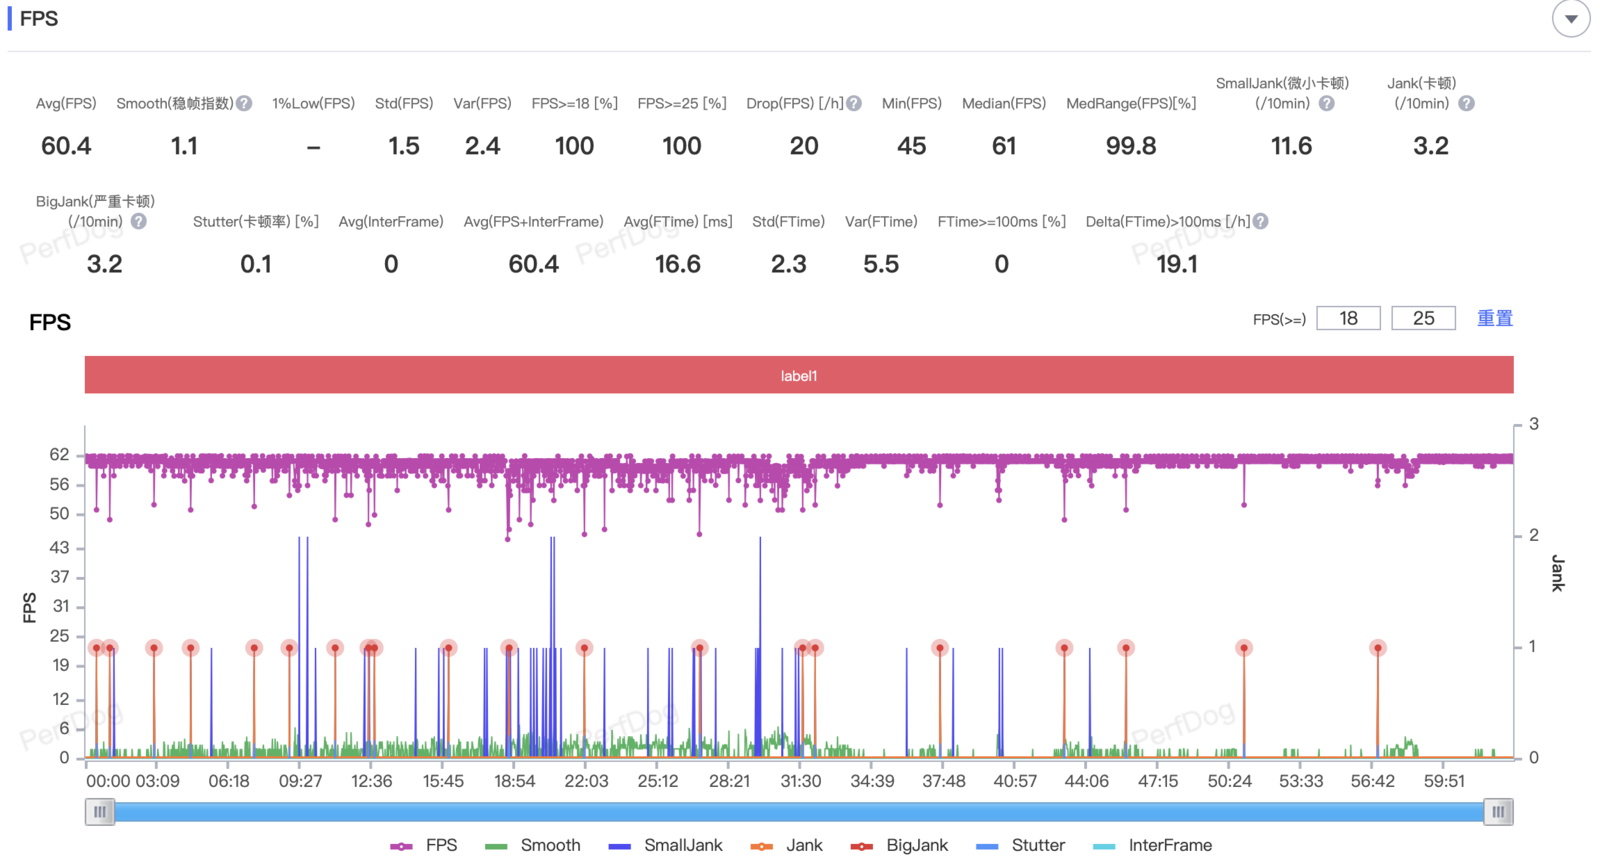
Task: Click the 重置 reset link
Action: tap(1495, 318)
